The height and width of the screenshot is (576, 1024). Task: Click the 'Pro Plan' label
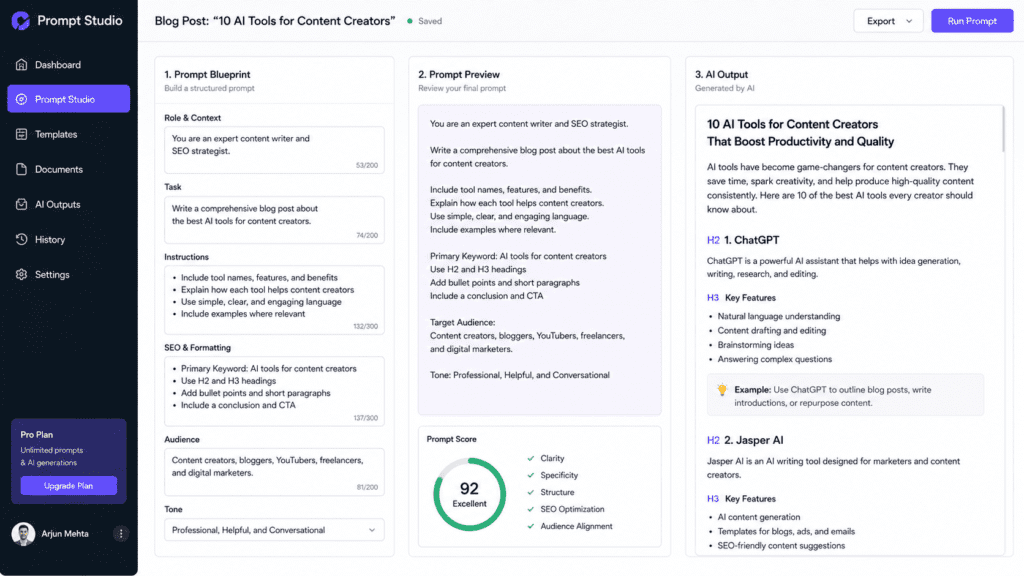coord(37,435)
